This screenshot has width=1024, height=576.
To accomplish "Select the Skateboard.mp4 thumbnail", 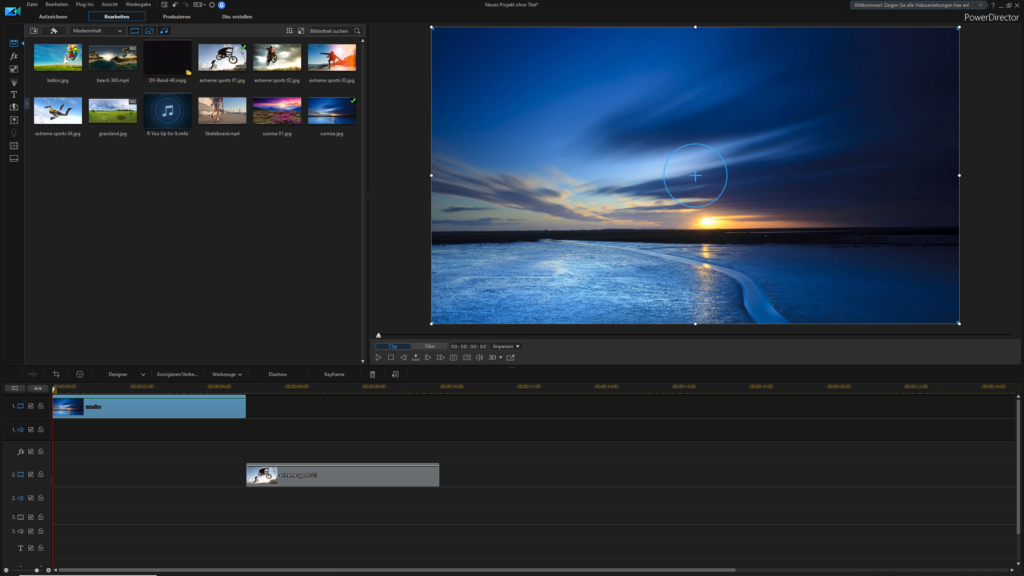I will click(222, 110).
